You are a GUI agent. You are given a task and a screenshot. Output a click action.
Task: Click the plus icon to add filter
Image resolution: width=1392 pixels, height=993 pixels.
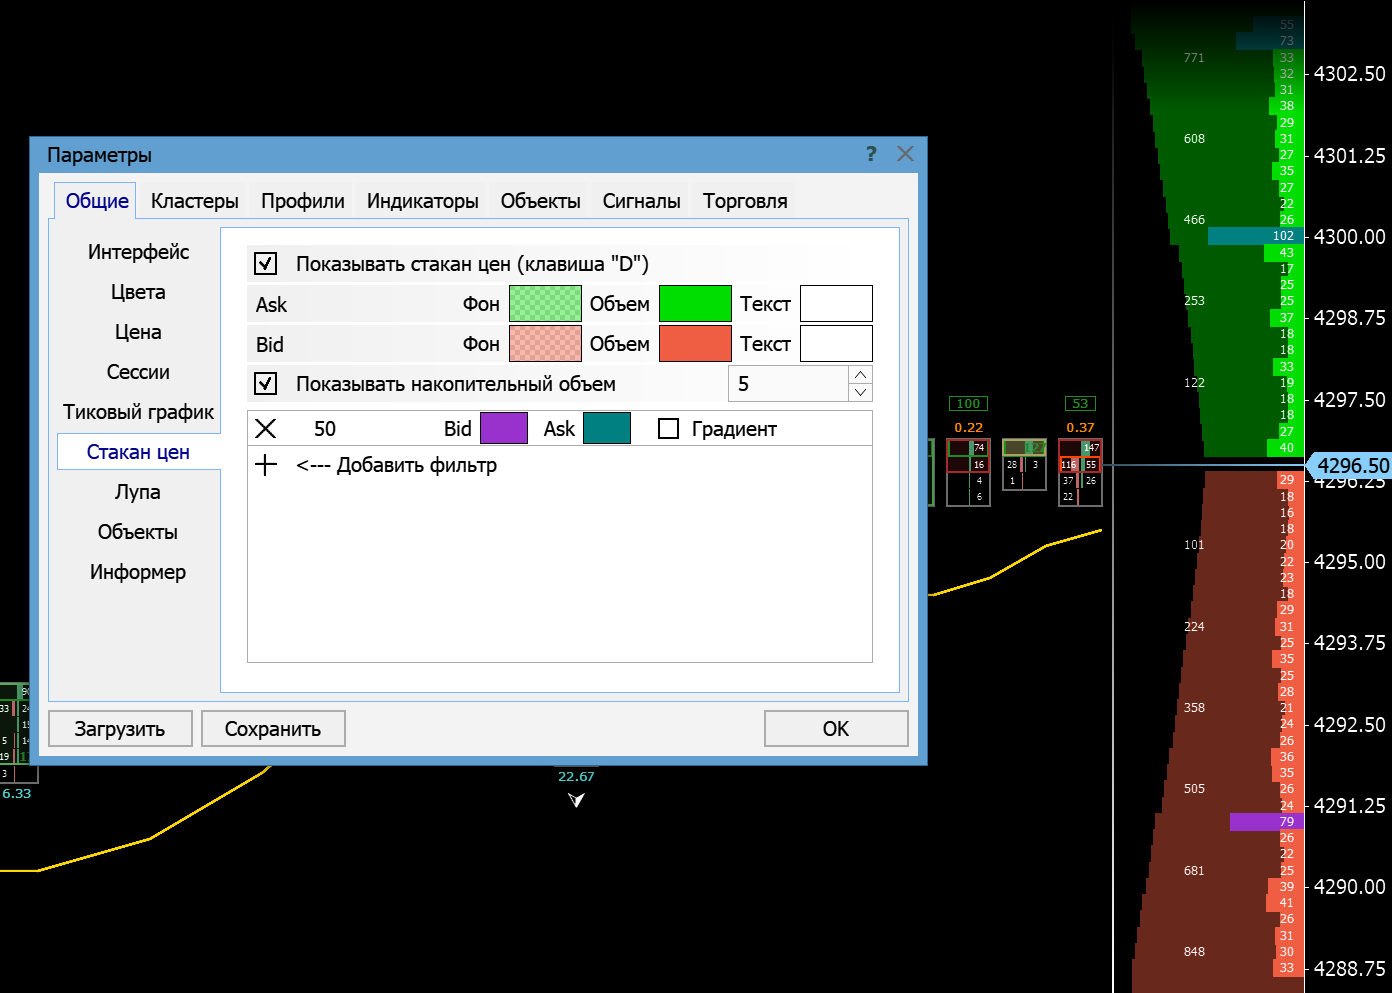click(266, 465)
